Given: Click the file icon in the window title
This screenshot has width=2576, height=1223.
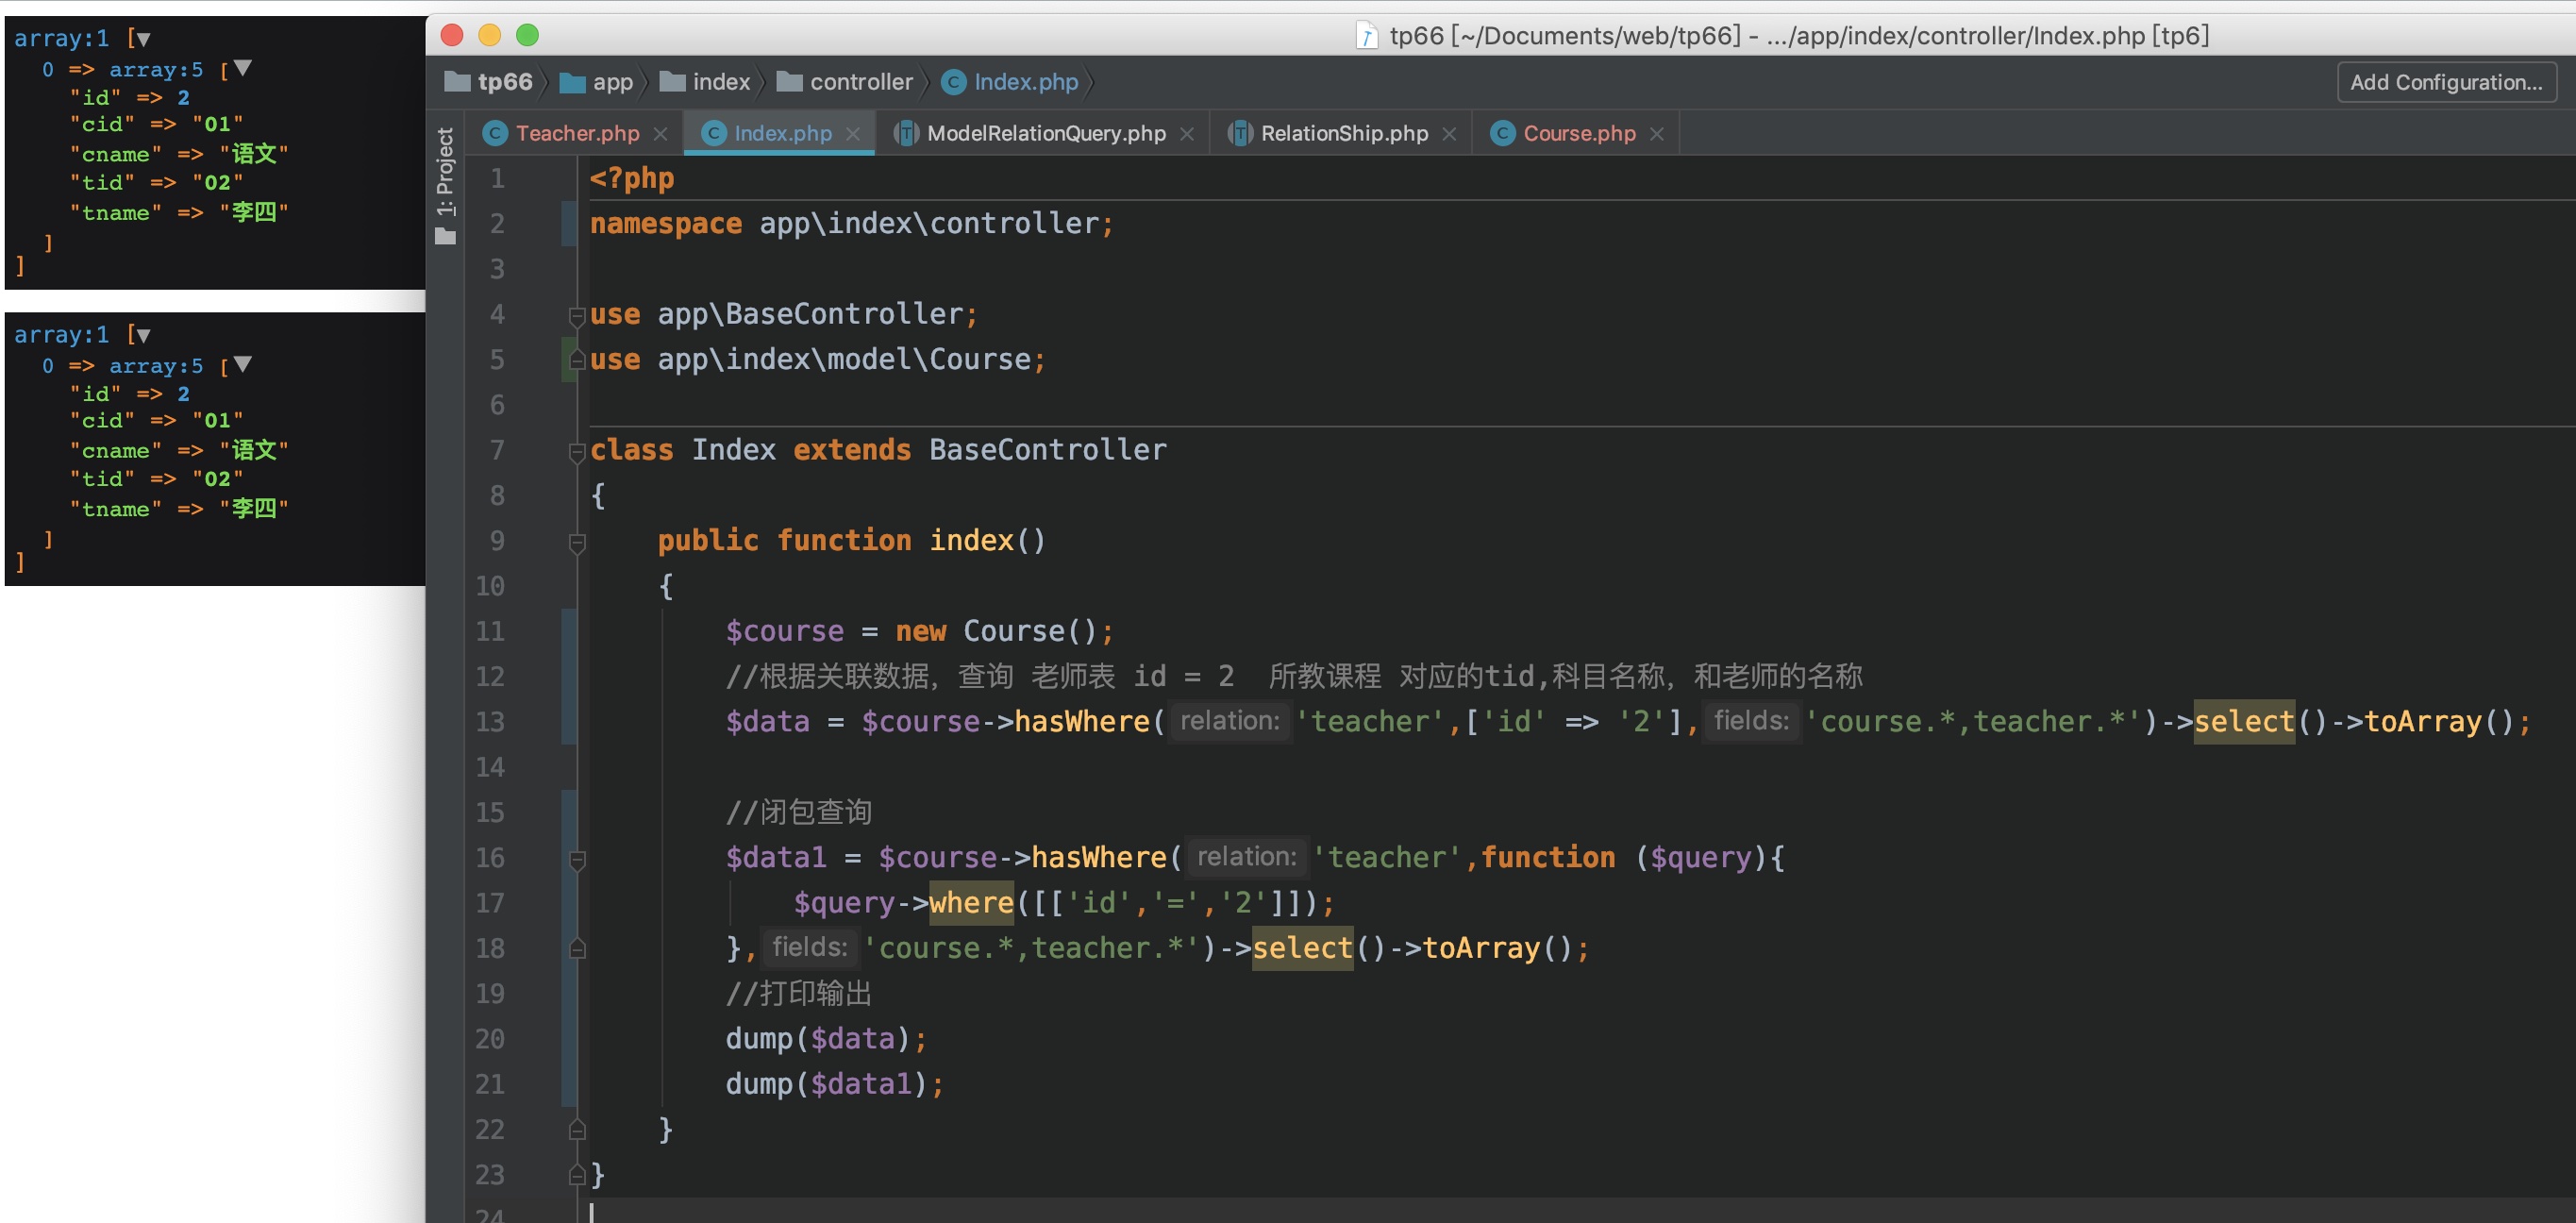Looking at the screenshot, I should tap(1366, 36).
